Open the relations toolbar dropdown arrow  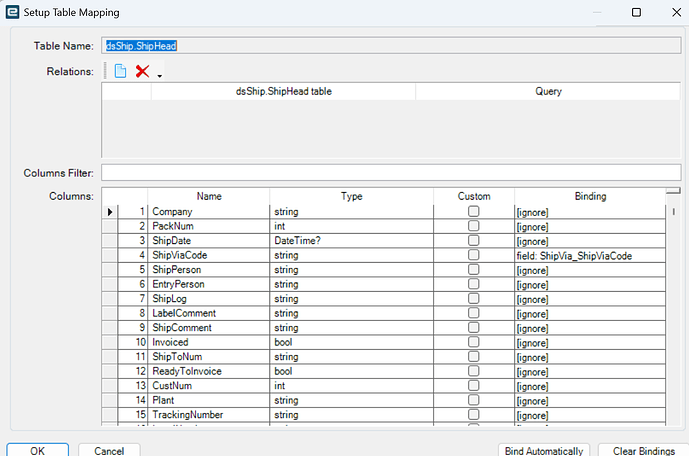coord(160,76)
